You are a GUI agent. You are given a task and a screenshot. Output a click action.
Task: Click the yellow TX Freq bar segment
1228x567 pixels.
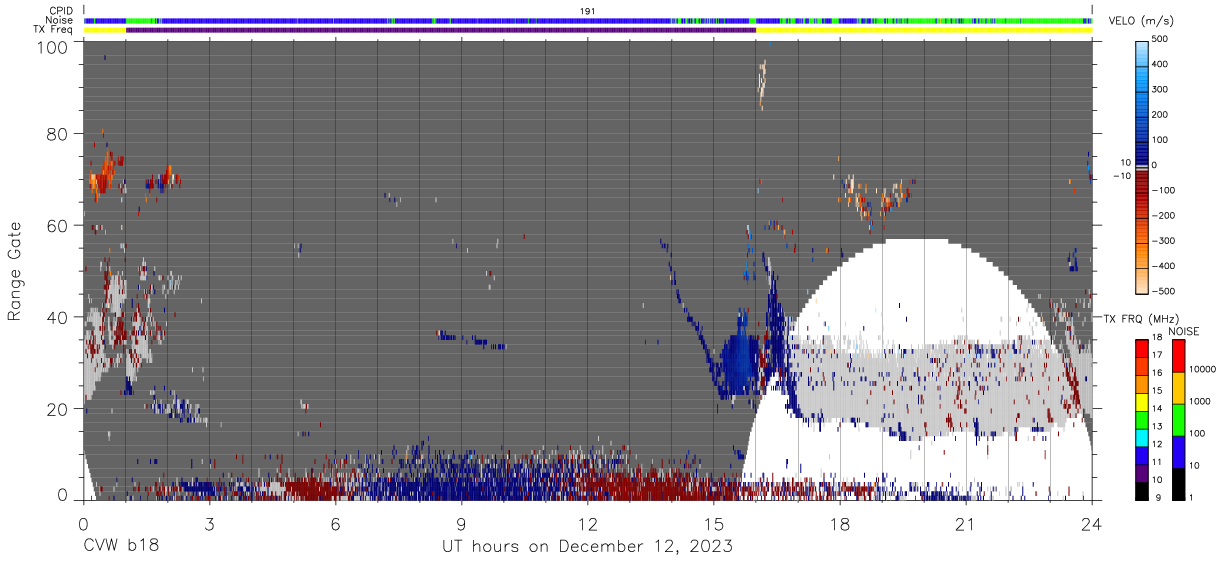coord(924,30)
